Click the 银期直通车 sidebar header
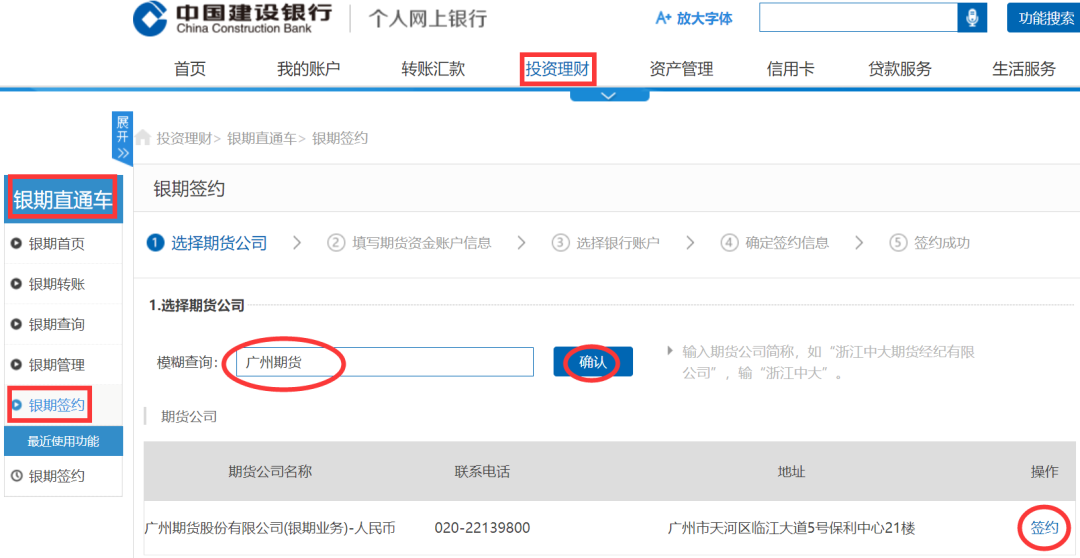The image size is (1080, 558). pos(62,200)
